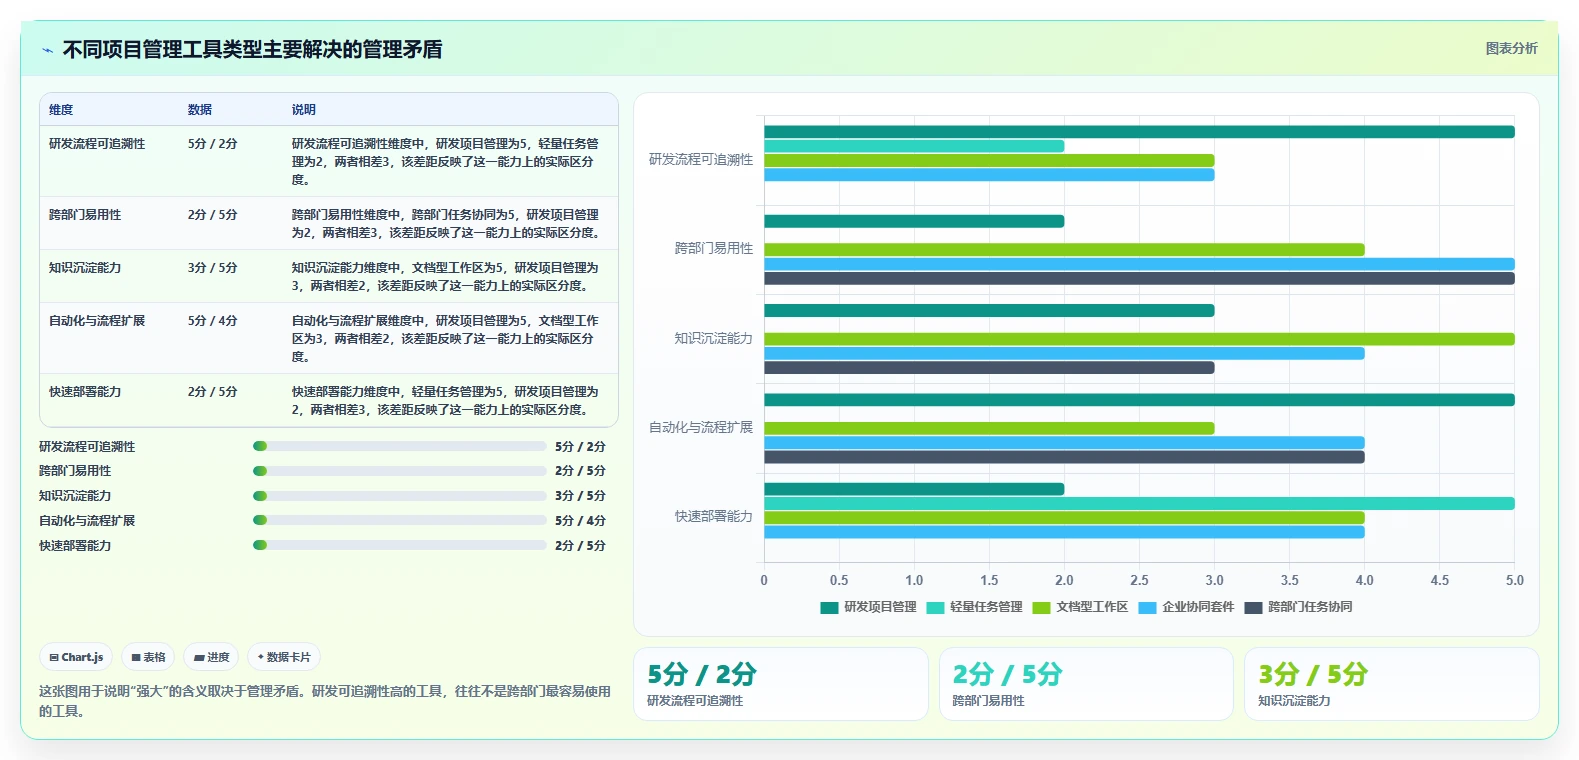Click the 自动化与流程扩展 y-axis label in chart
The width and height of the screenshot is (1579, 760).
point(701,428)
